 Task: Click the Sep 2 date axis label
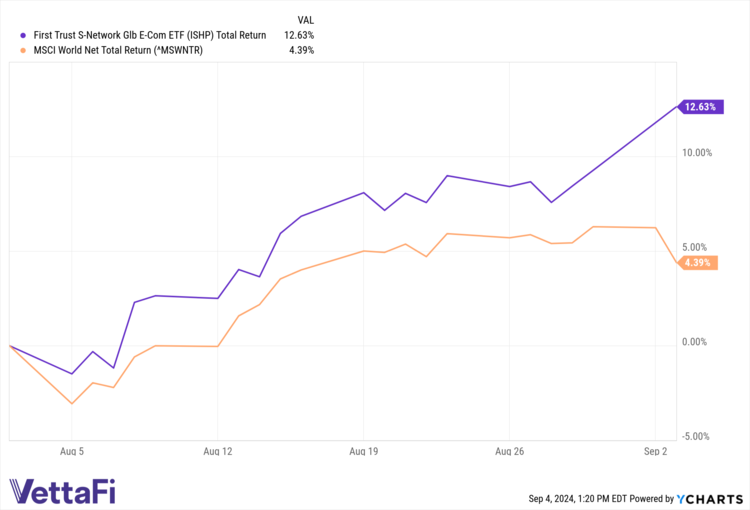coord(656,452)
